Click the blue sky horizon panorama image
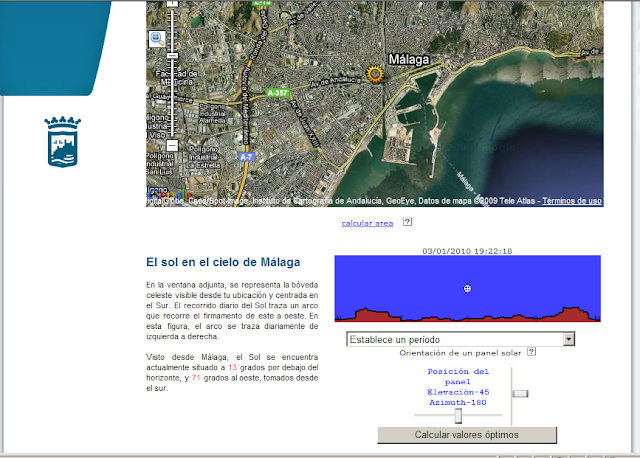Screen dimensions: 640x458 click(x=467, y=289)
